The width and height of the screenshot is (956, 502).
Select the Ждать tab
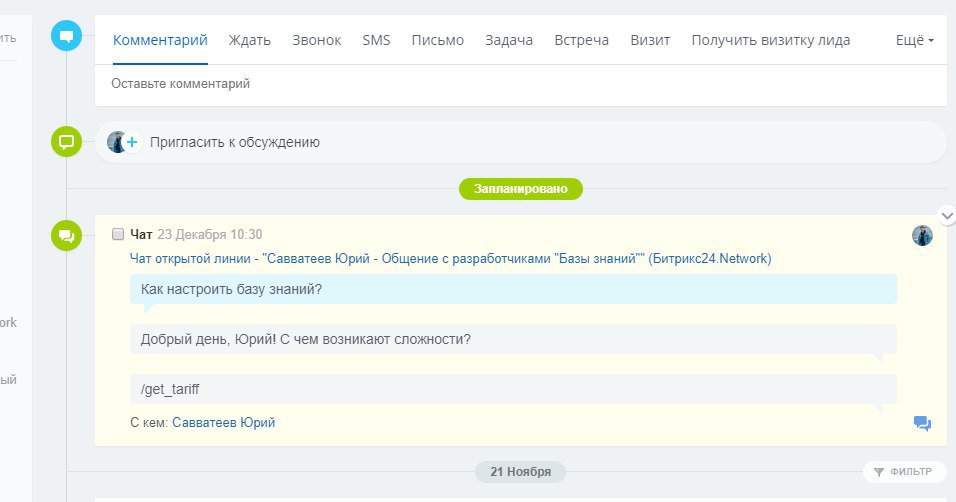point(249,40)
